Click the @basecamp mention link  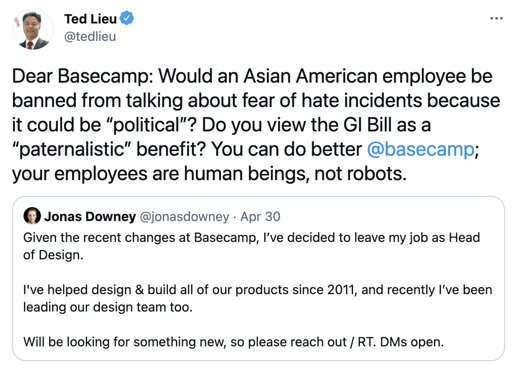click(x=420, y=149)
